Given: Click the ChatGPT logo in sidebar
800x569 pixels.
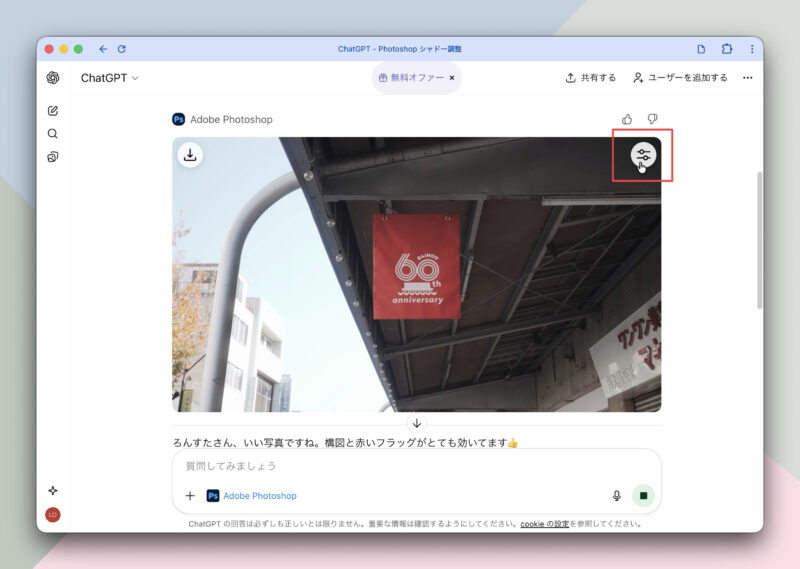Looking at the screenshot, I should click(x=53, y=78).
